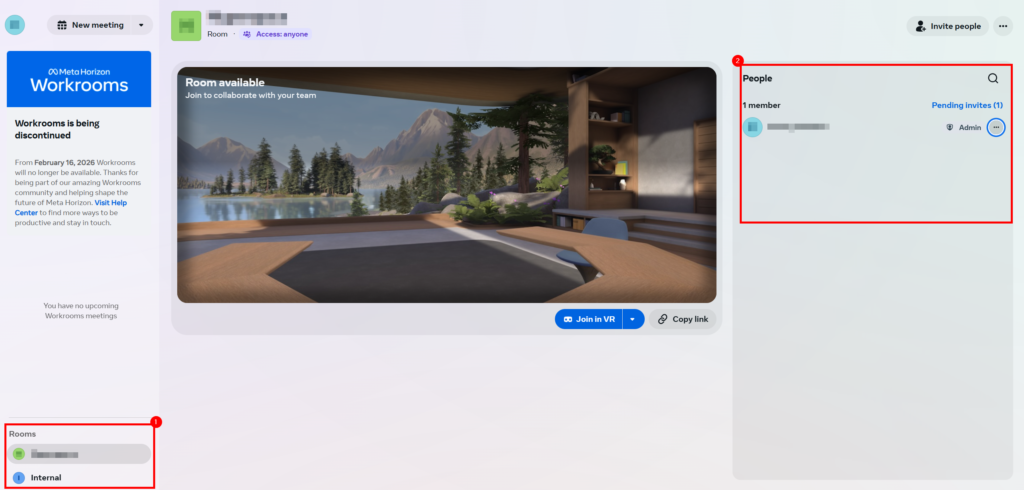Click the Meta Horizon Workrooms banner

coord(79,79)
